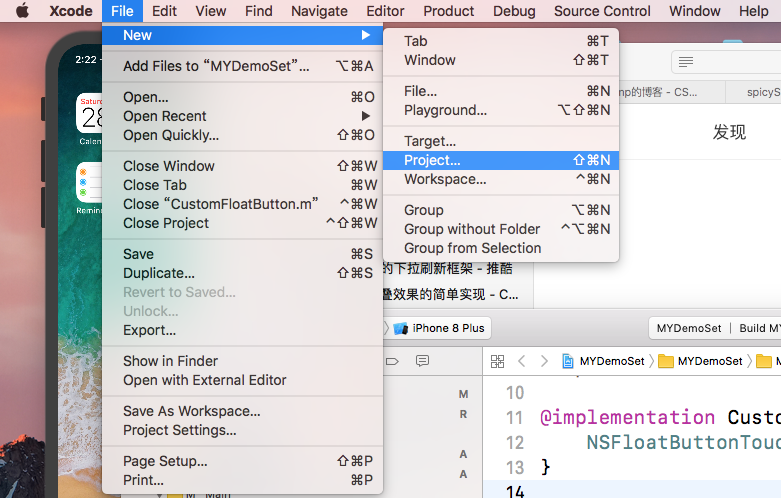
Task: Click the 发现 heading in browser
Action: (x=729, y=132)
